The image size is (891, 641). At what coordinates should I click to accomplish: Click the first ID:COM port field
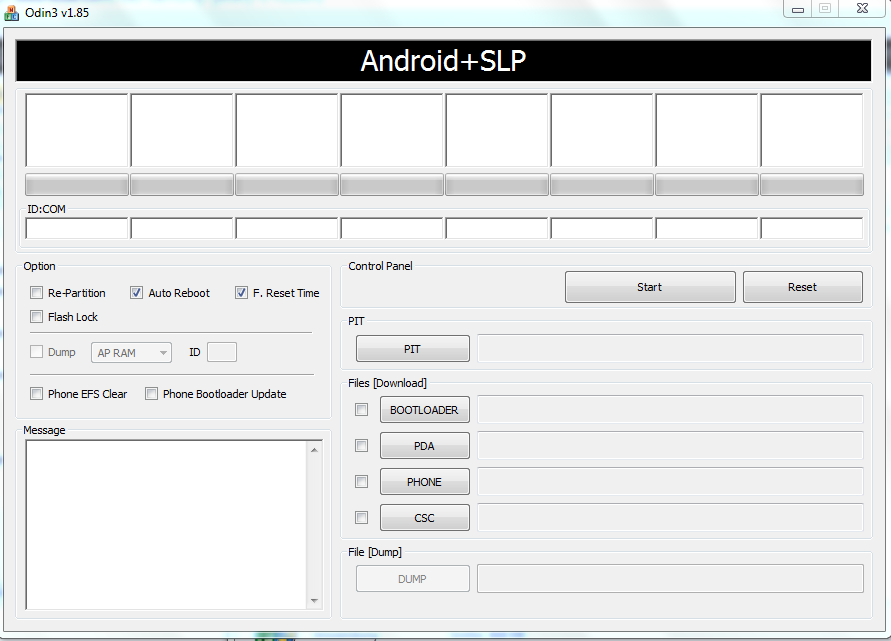77,228
